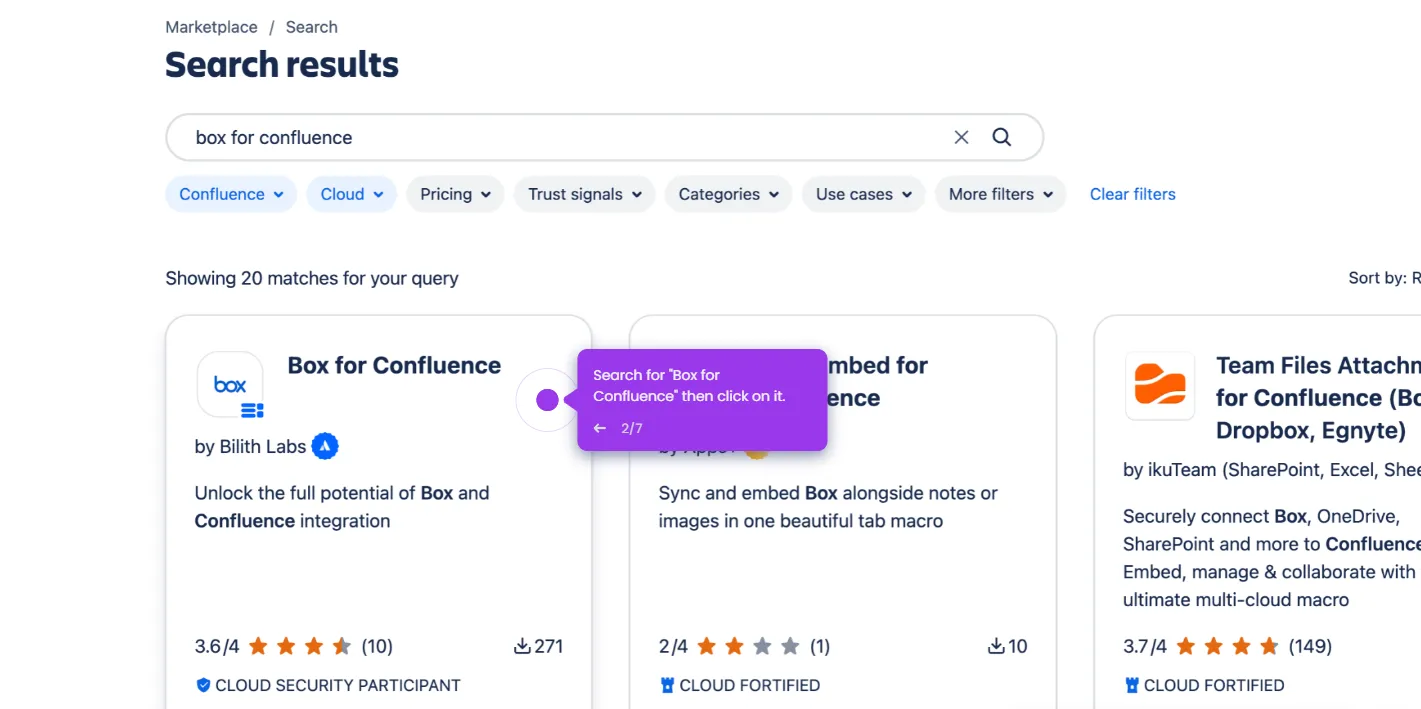Screen dimensions: 1421x709
Task: Click the (10) review count
Action: (x=377, y=646)
